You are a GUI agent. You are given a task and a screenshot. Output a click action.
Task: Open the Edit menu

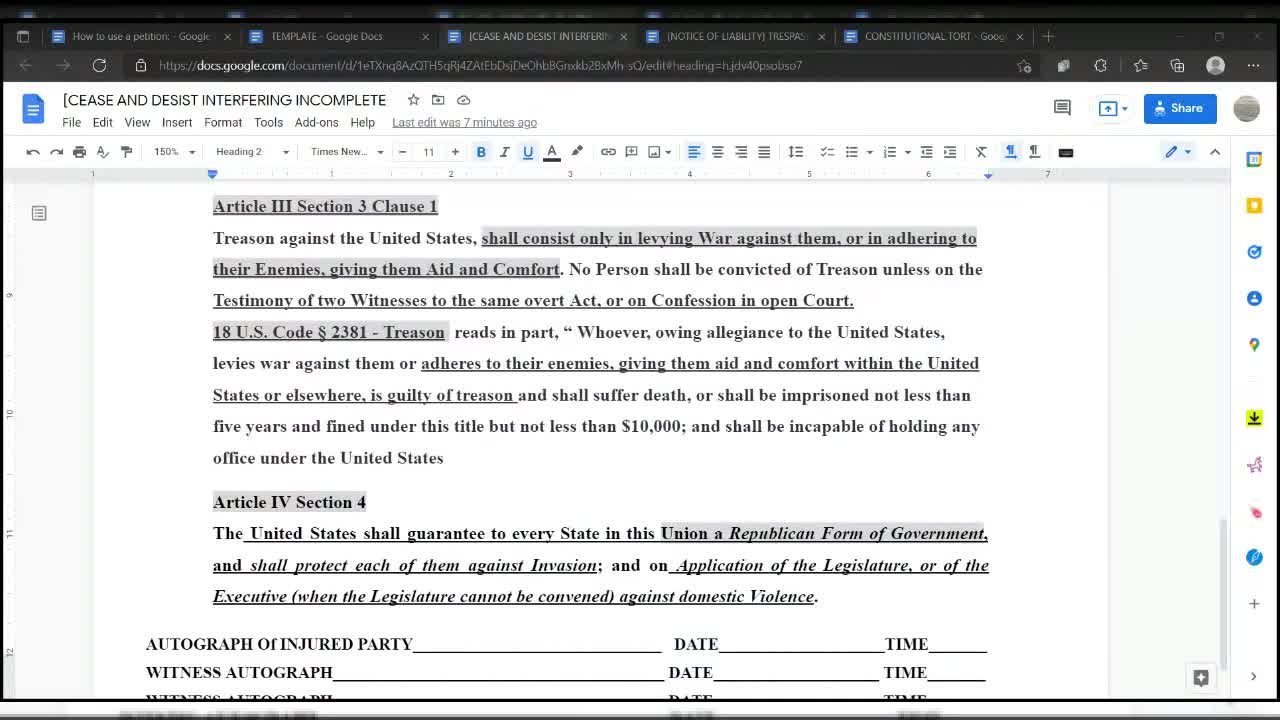pos(103,122)
